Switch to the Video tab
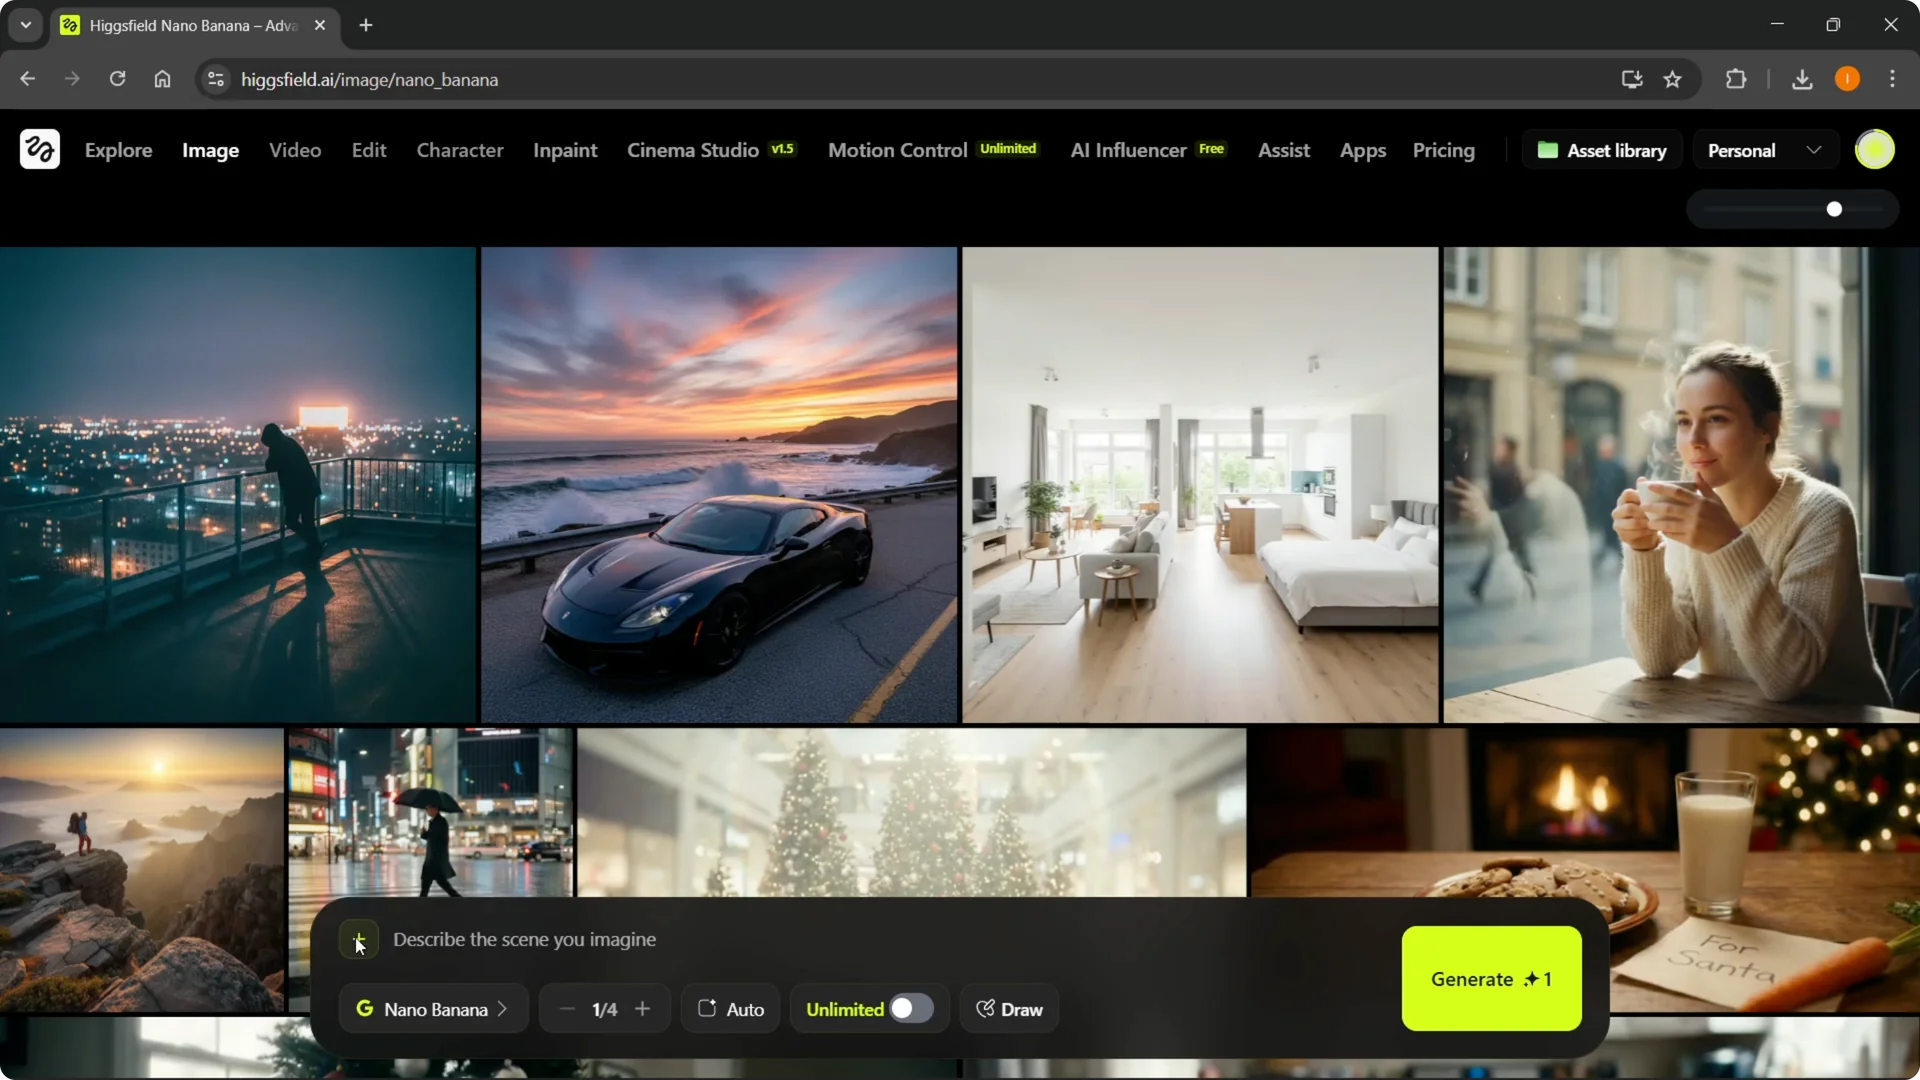1920x1080 pixels. click(294, 150)
